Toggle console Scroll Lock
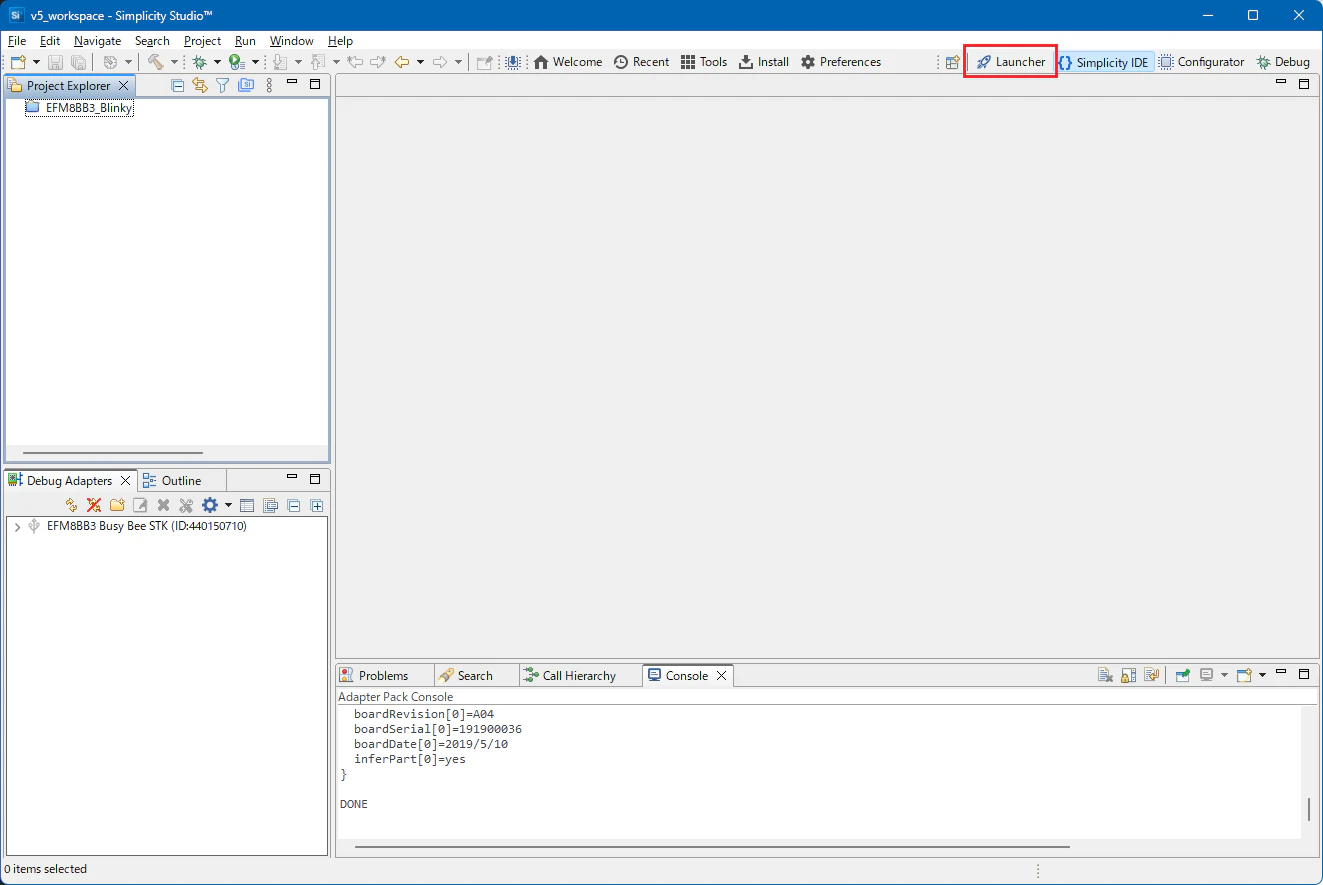The width and height of the screenshot is (1323, 885). click(x=1128, y=676)
